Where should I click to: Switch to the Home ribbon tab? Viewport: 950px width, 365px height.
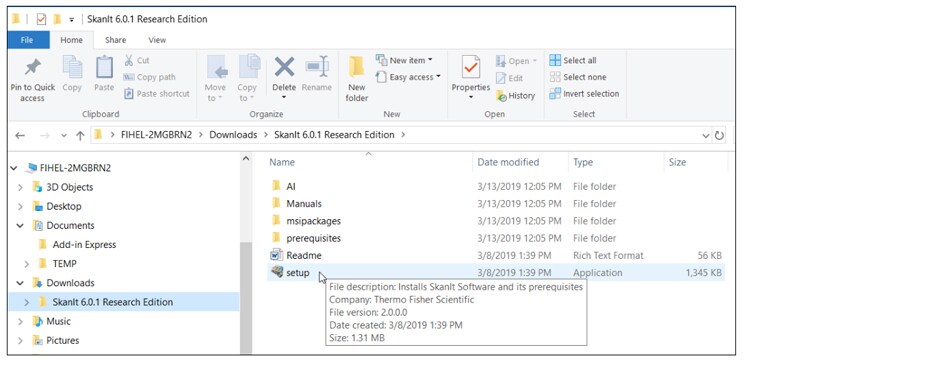coord(71,40)
